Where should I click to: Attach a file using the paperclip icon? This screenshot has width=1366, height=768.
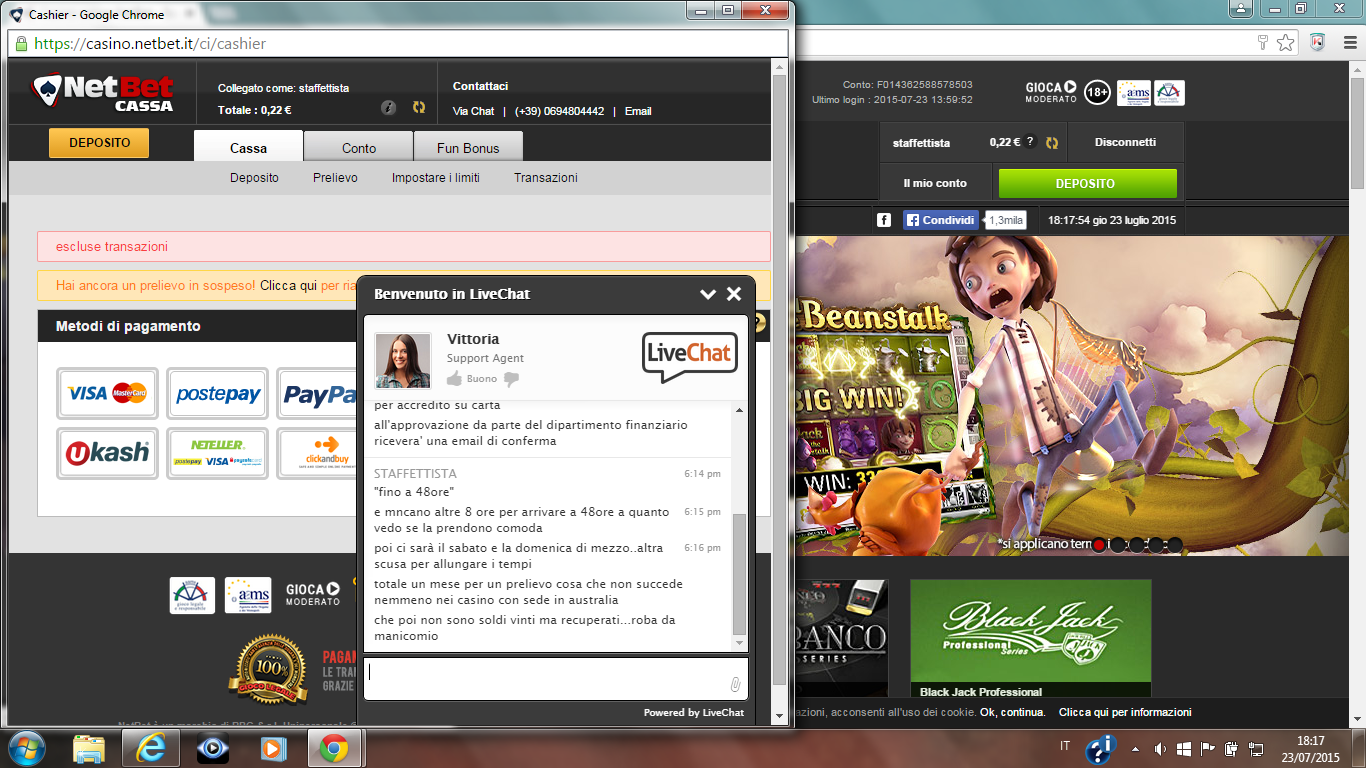point(735,685)
